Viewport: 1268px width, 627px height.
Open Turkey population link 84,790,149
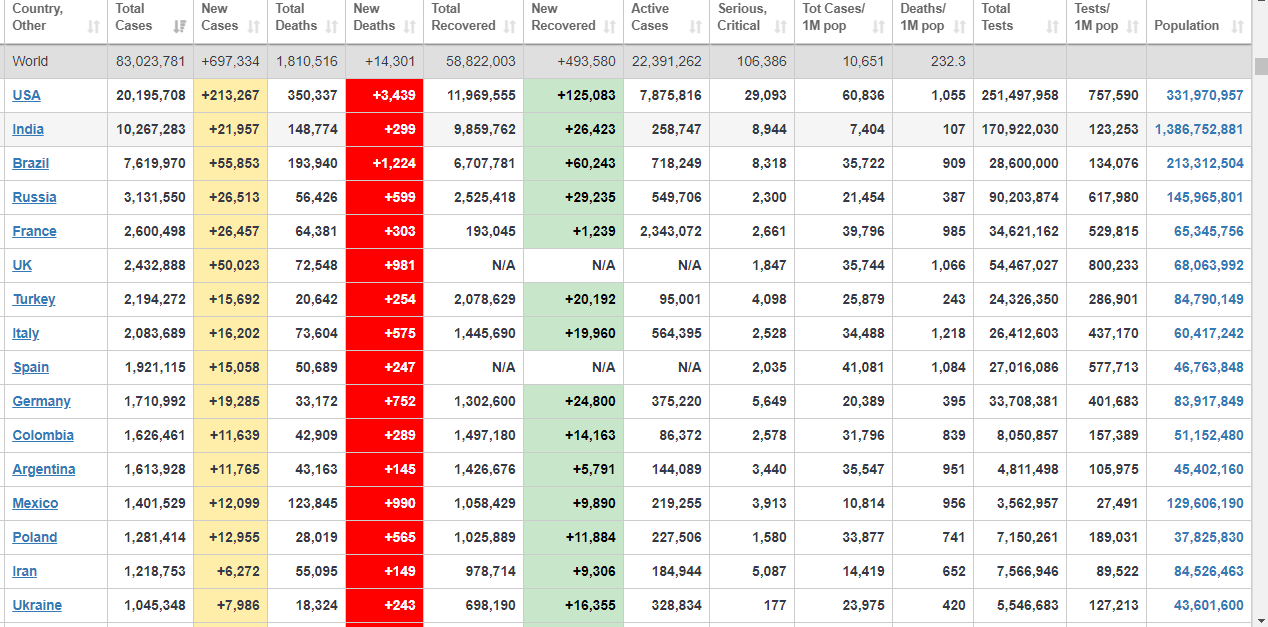pyautogui.click(x=1209, y=299)
